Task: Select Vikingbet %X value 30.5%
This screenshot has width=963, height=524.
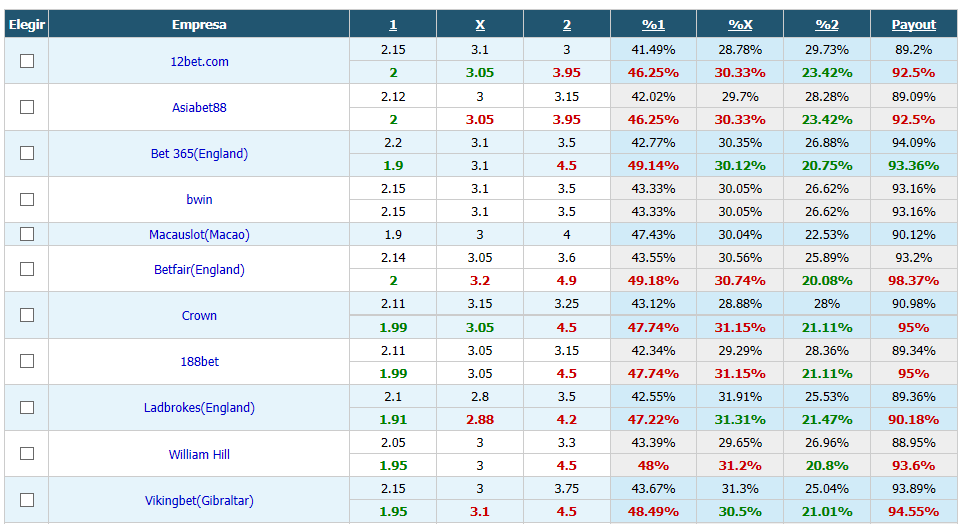Action: (x=740, y=512)
